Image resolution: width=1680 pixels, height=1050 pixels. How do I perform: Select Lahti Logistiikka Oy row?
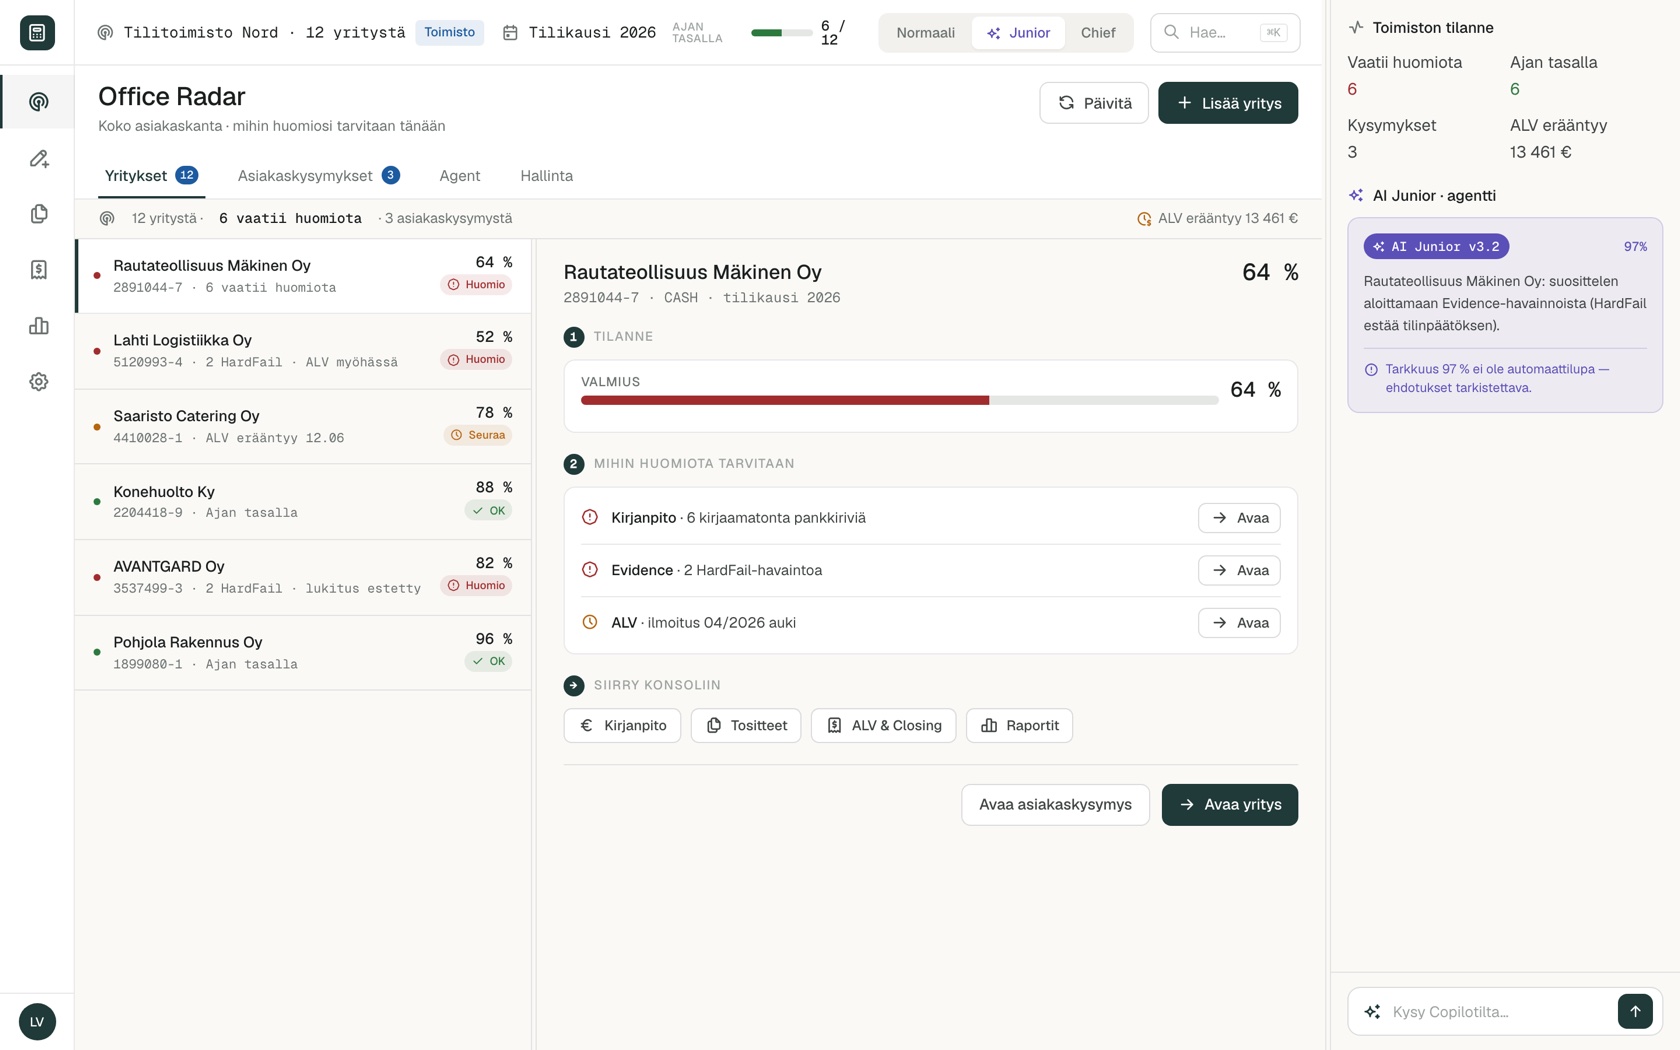[x=304, y=351]
